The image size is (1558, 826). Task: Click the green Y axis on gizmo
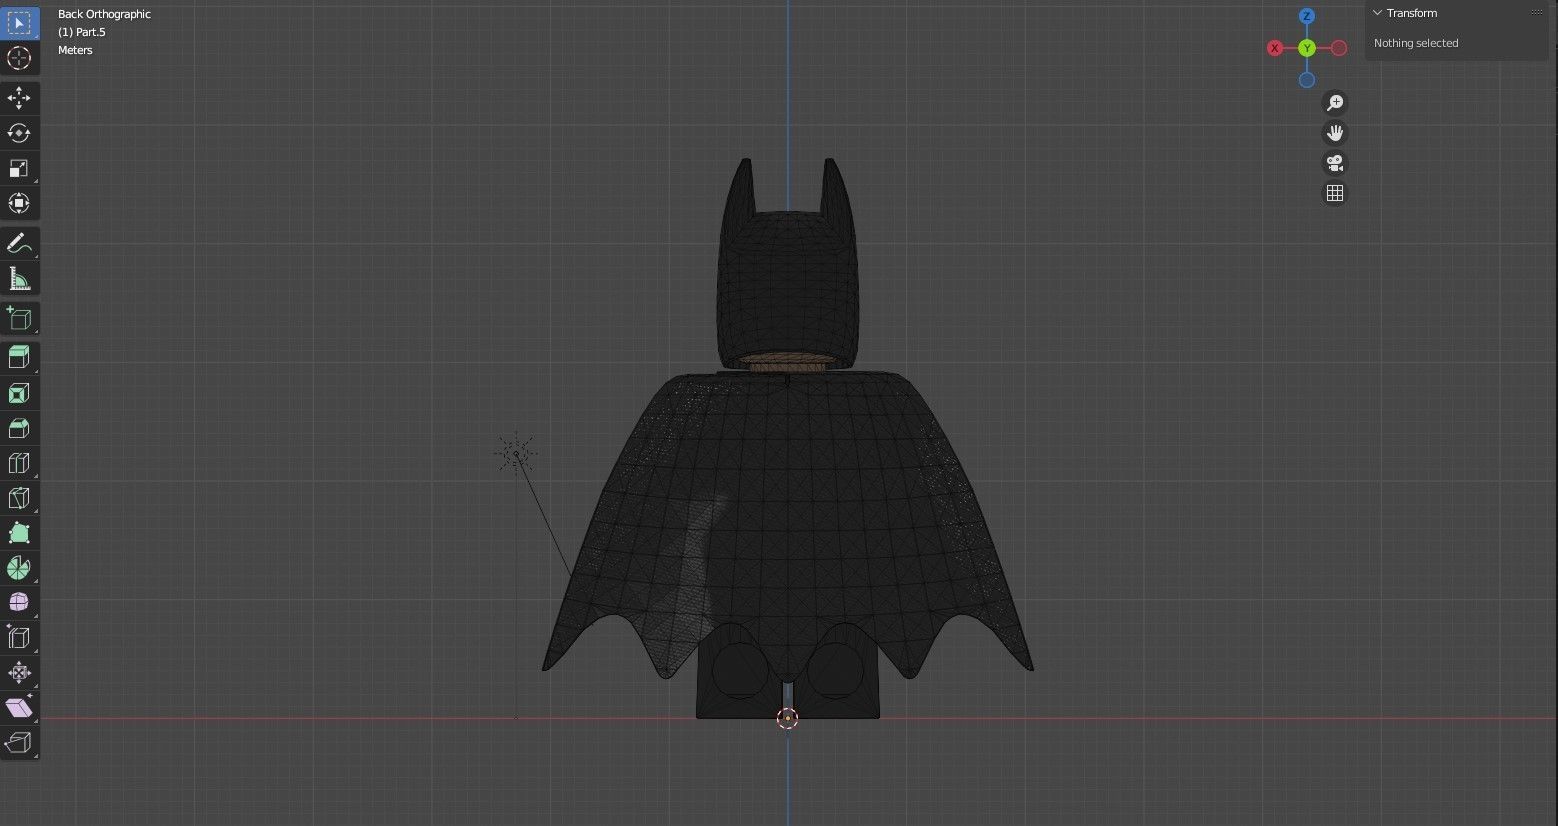pyautogui.click(x=1306, y=48)
